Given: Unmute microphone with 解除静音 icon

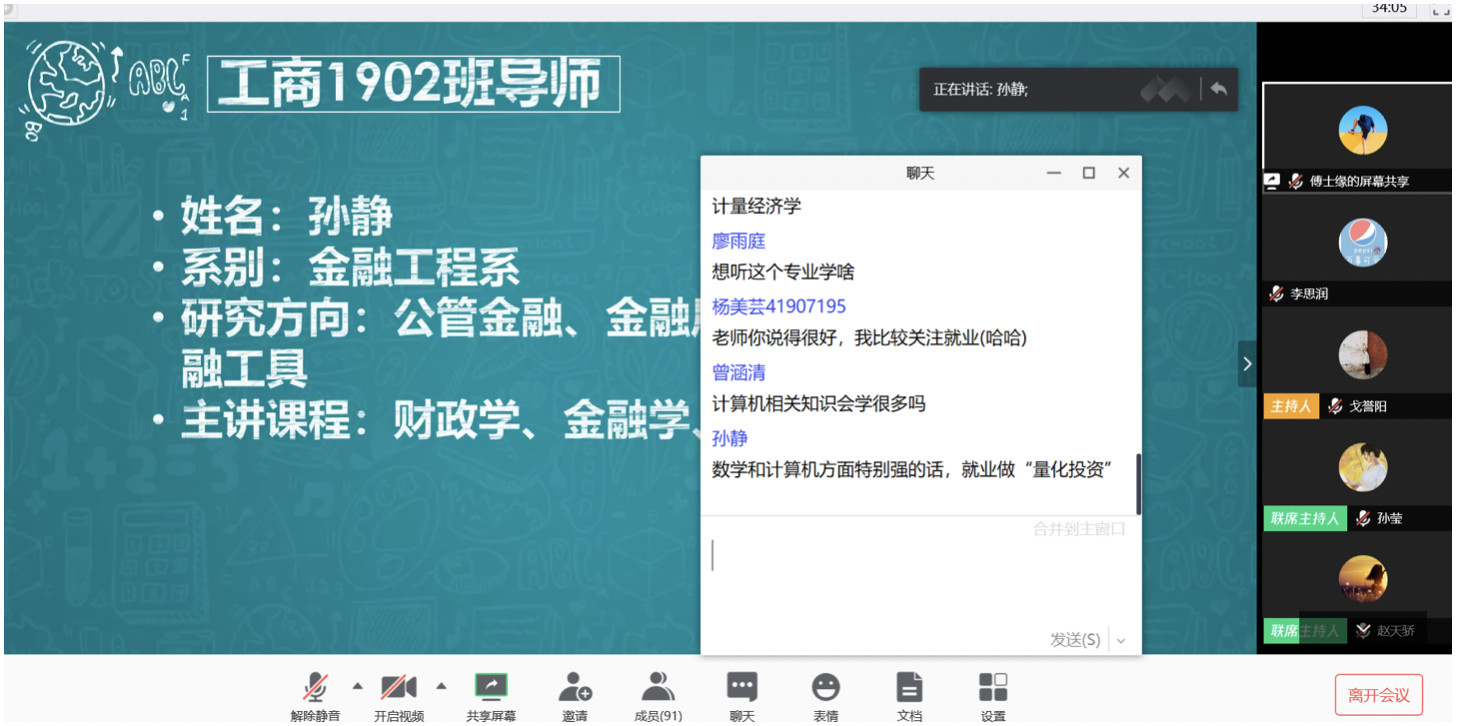Looking at the screenshot, I should pyautogui.click(x=315, y=688).
